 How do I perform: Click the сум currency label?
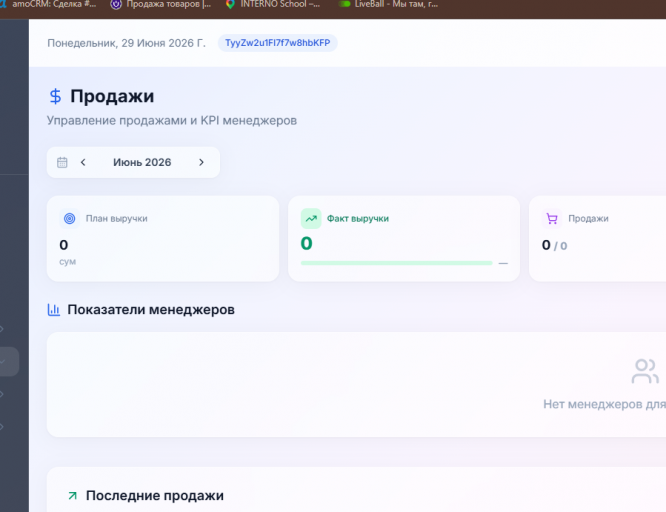(68, 261)
